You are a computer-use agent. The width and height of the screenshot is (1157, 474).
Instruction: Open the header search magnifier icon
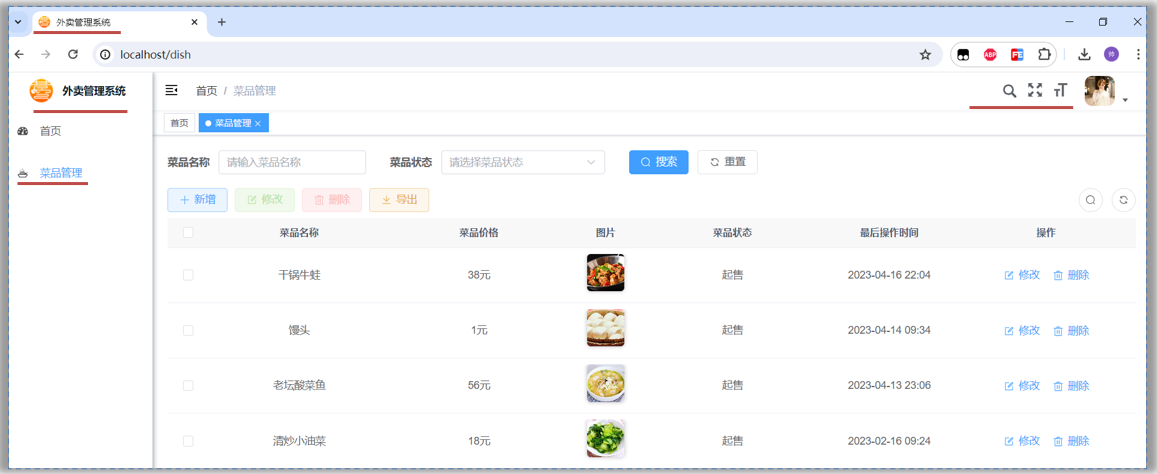(1009, 91)
